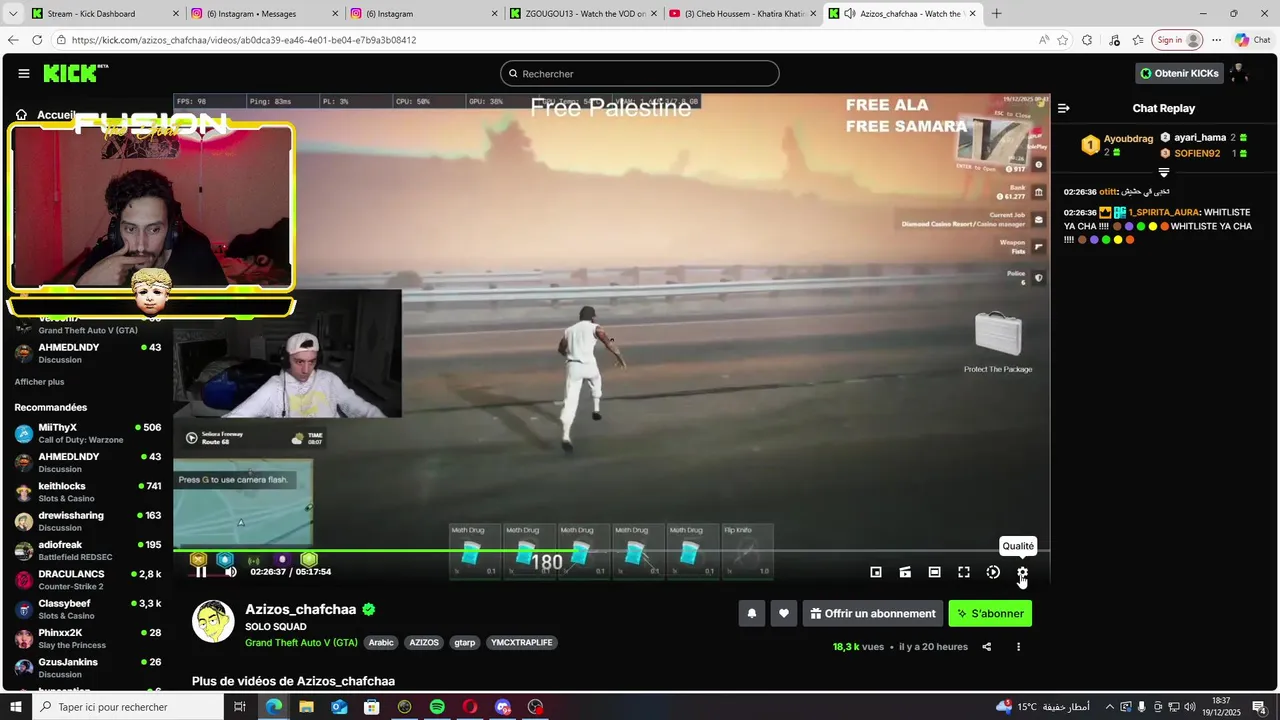Click the address bar URL

(244, 40)
